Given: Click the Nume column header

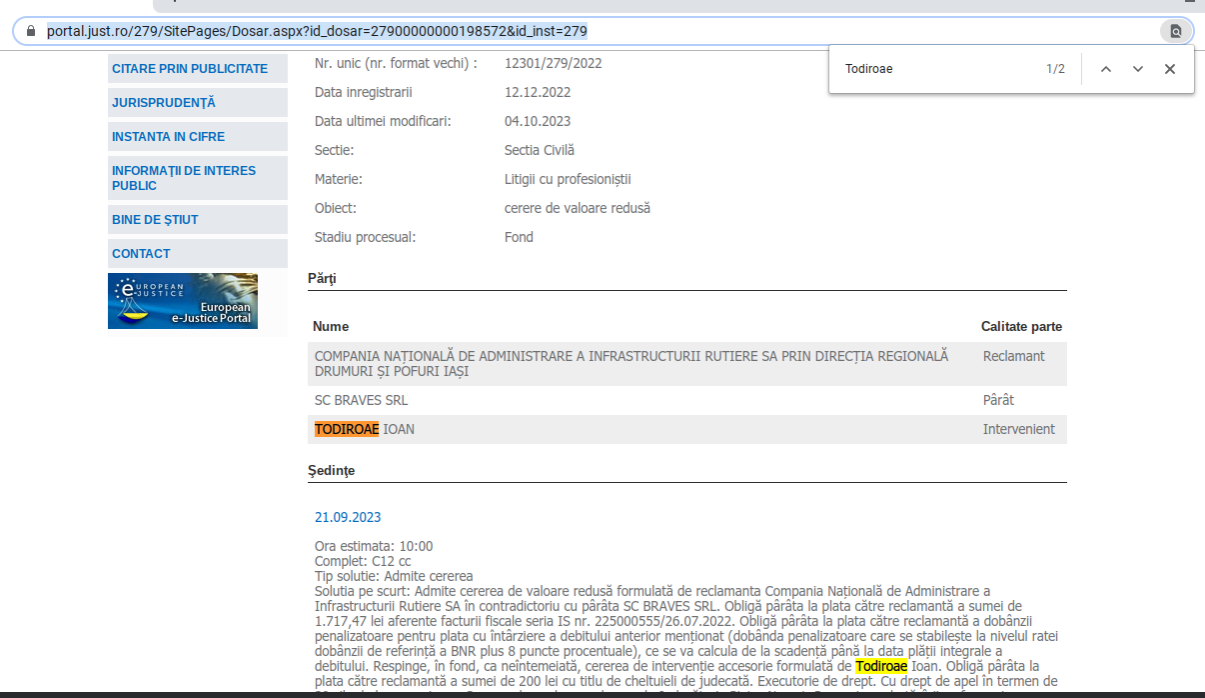Looking at the screenshot, I should tap(330, 327).
